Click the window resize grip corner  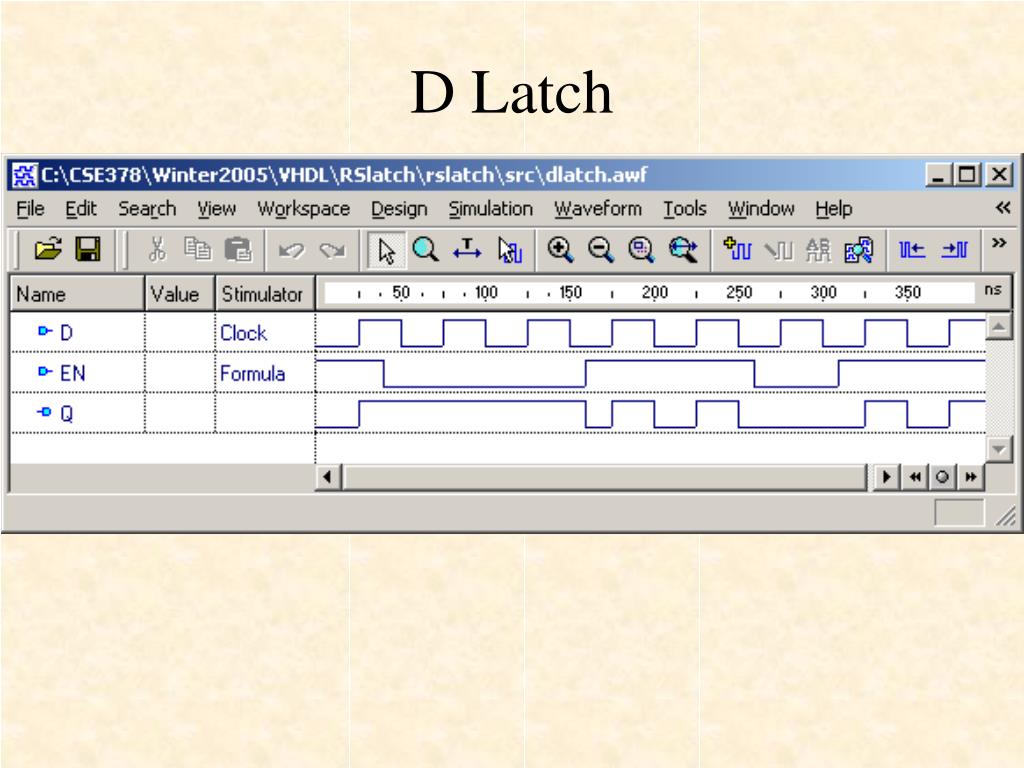[x=1006, y=516]
